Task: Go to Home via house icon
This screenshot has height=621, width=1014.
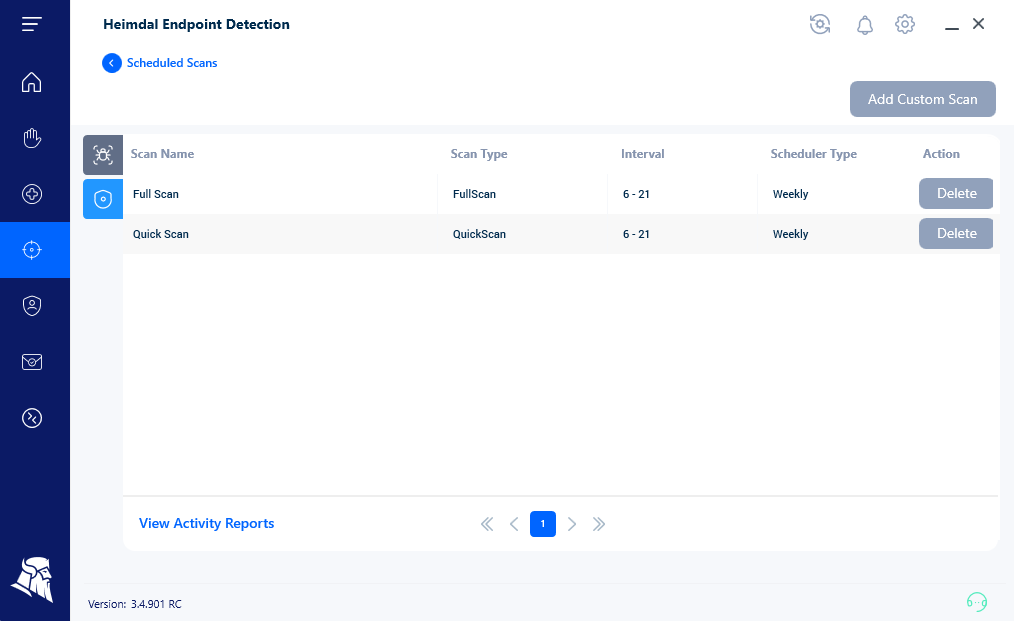Action: [x=31, y=82]
